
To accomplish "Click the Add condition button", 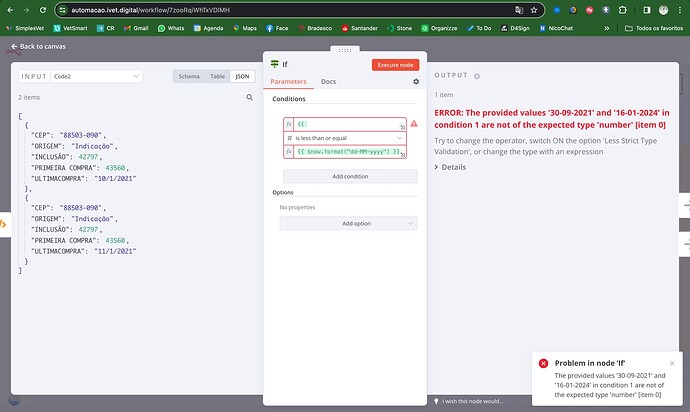I will click(350, 176).
